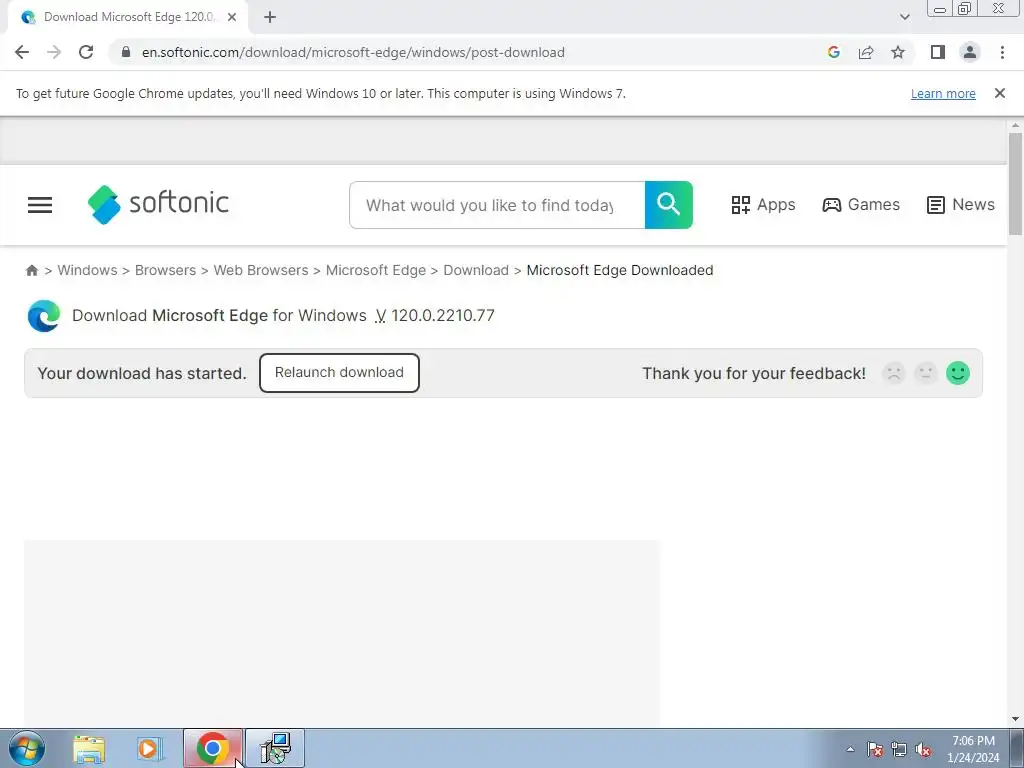This screenshot has height=768, width=1024.
Task: Click the address bar URL
Action: pos(353,52)
